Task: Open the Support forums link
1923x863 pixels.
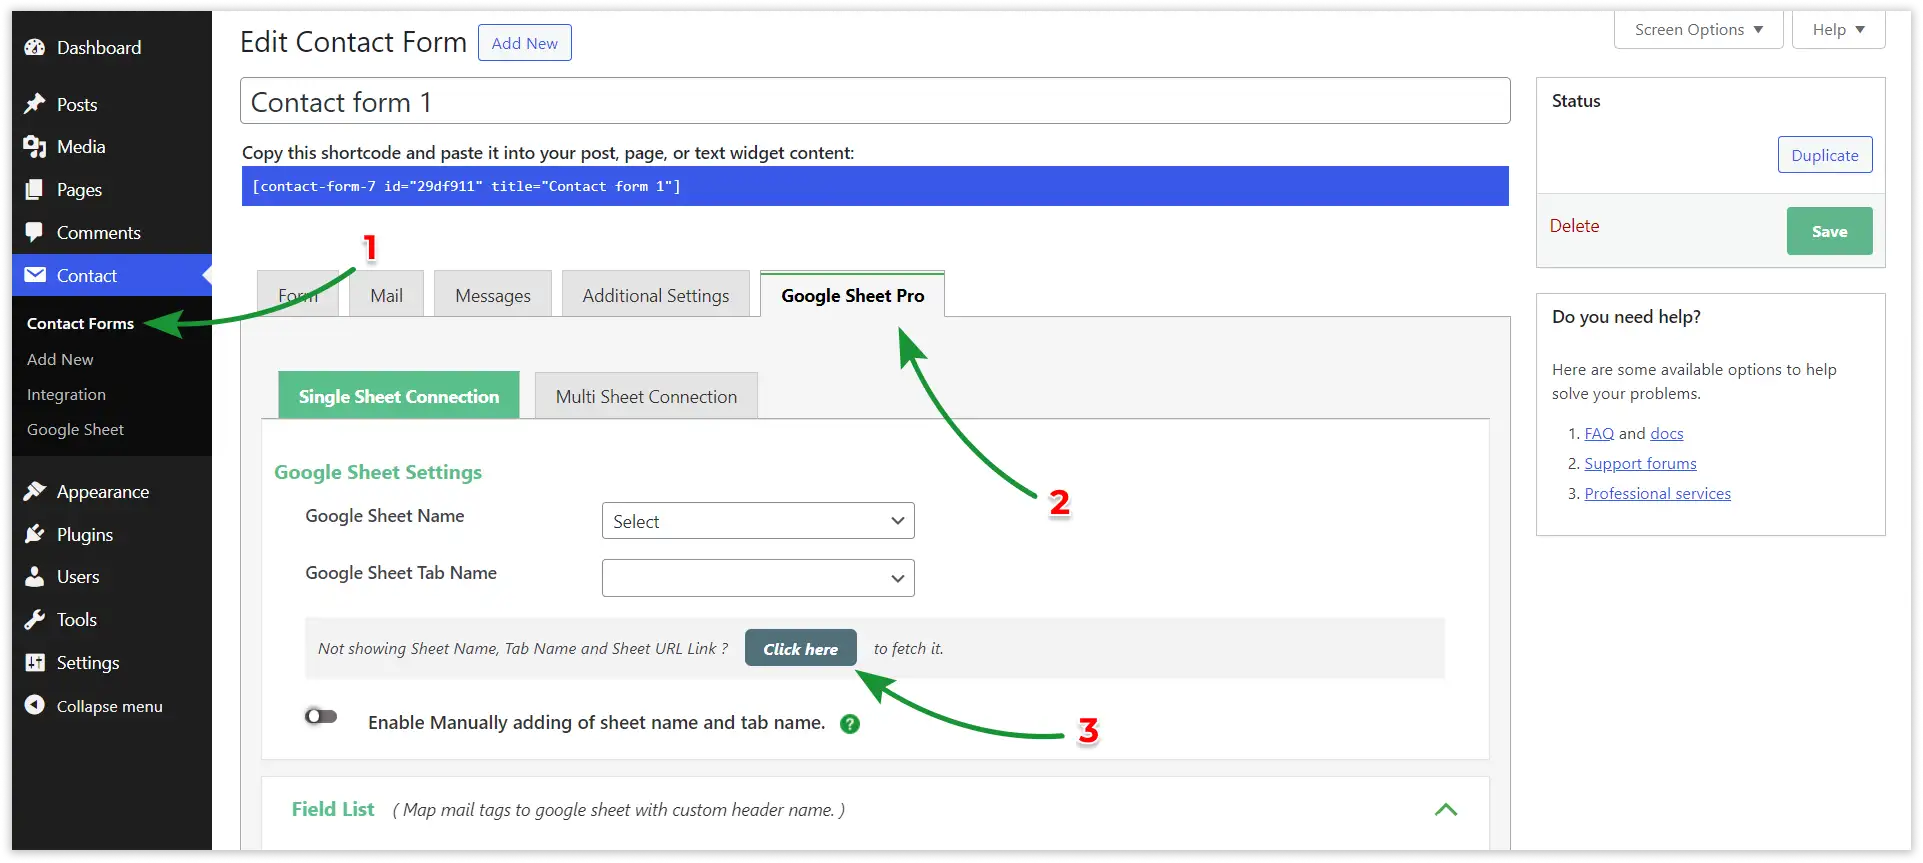Action: click(1640, 464)
